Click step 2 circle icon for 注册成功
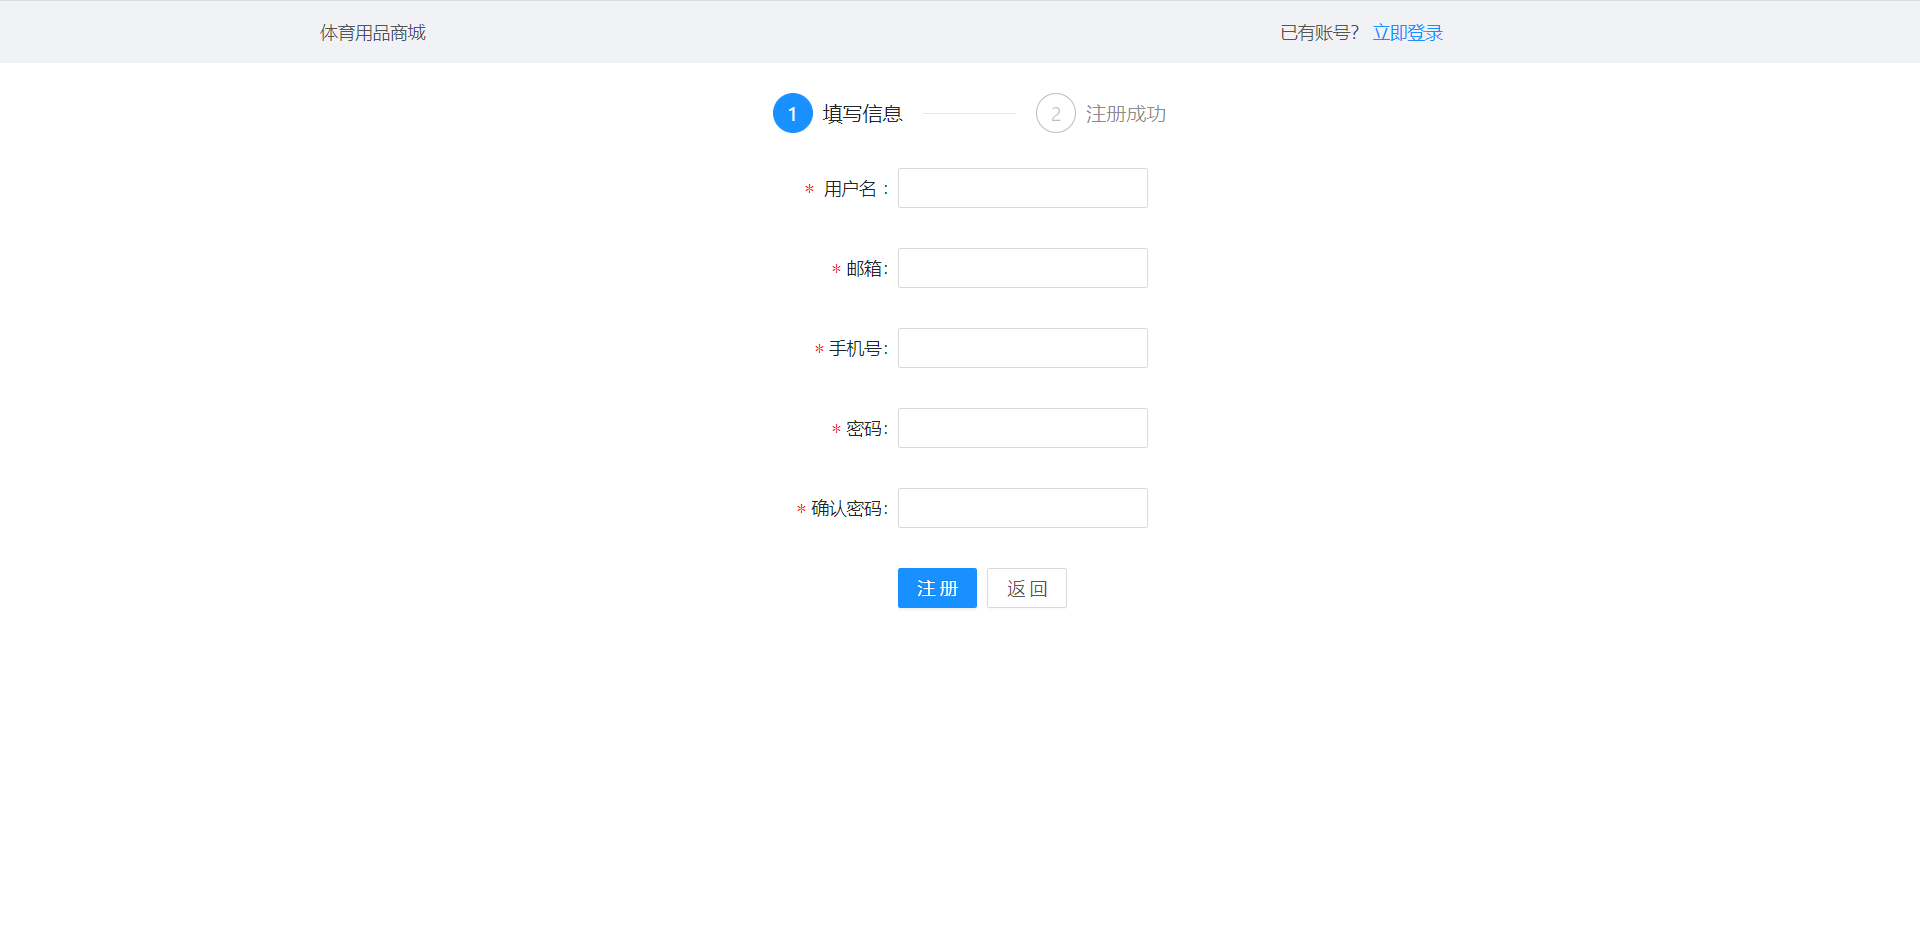This screenshot has height=942, width=1920. point(1056,113)
